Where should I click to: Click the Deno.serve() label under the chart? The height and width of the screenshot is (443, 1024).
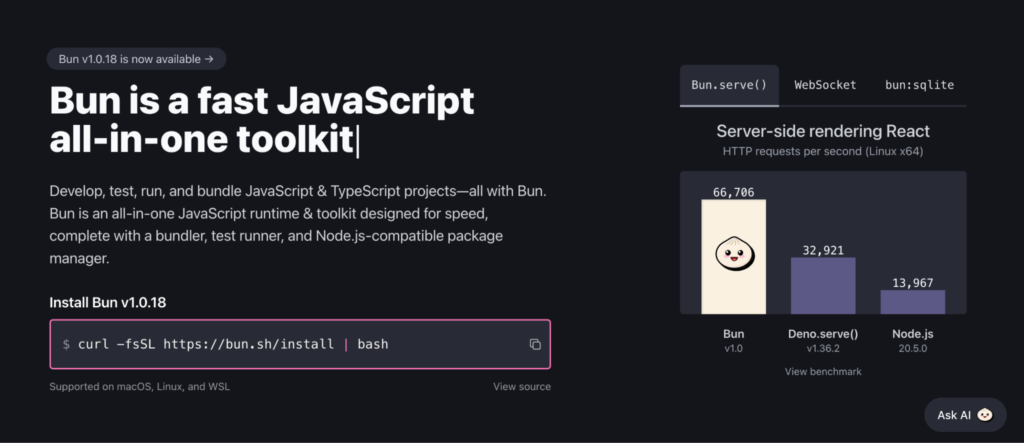(823, 333)
